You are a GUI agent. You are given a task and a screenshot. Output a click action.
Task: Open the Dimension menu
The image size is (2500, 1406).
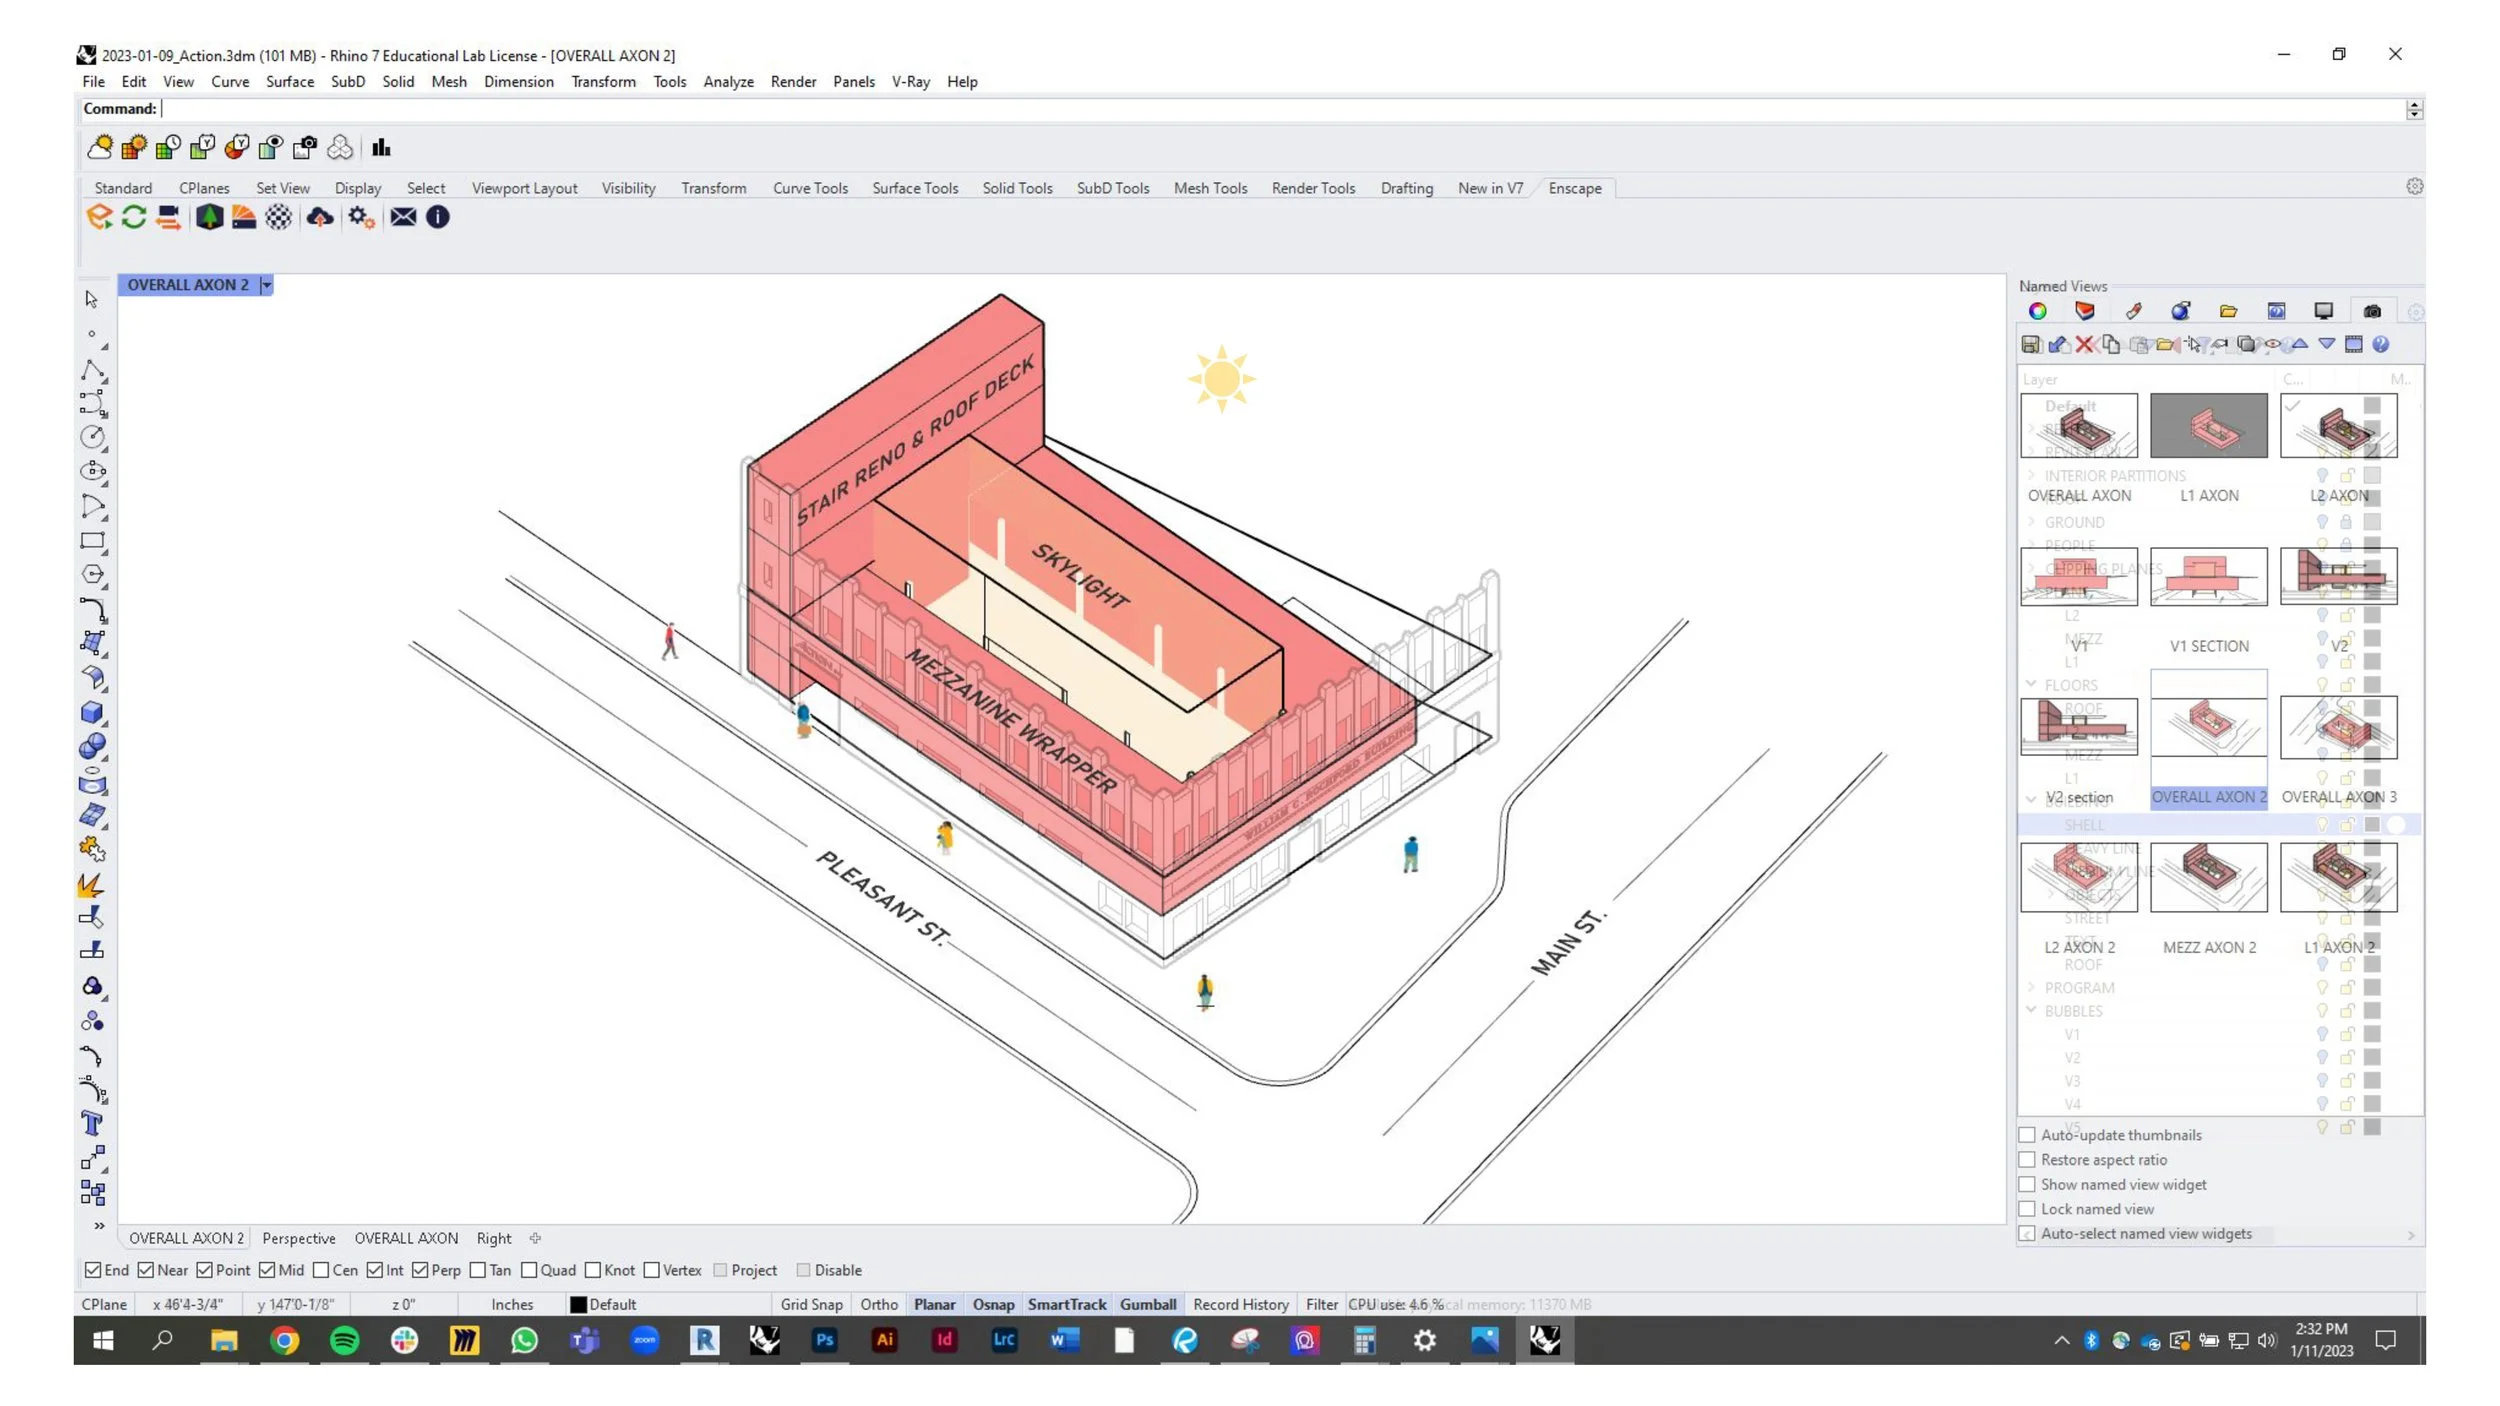[x=518, y=82]
